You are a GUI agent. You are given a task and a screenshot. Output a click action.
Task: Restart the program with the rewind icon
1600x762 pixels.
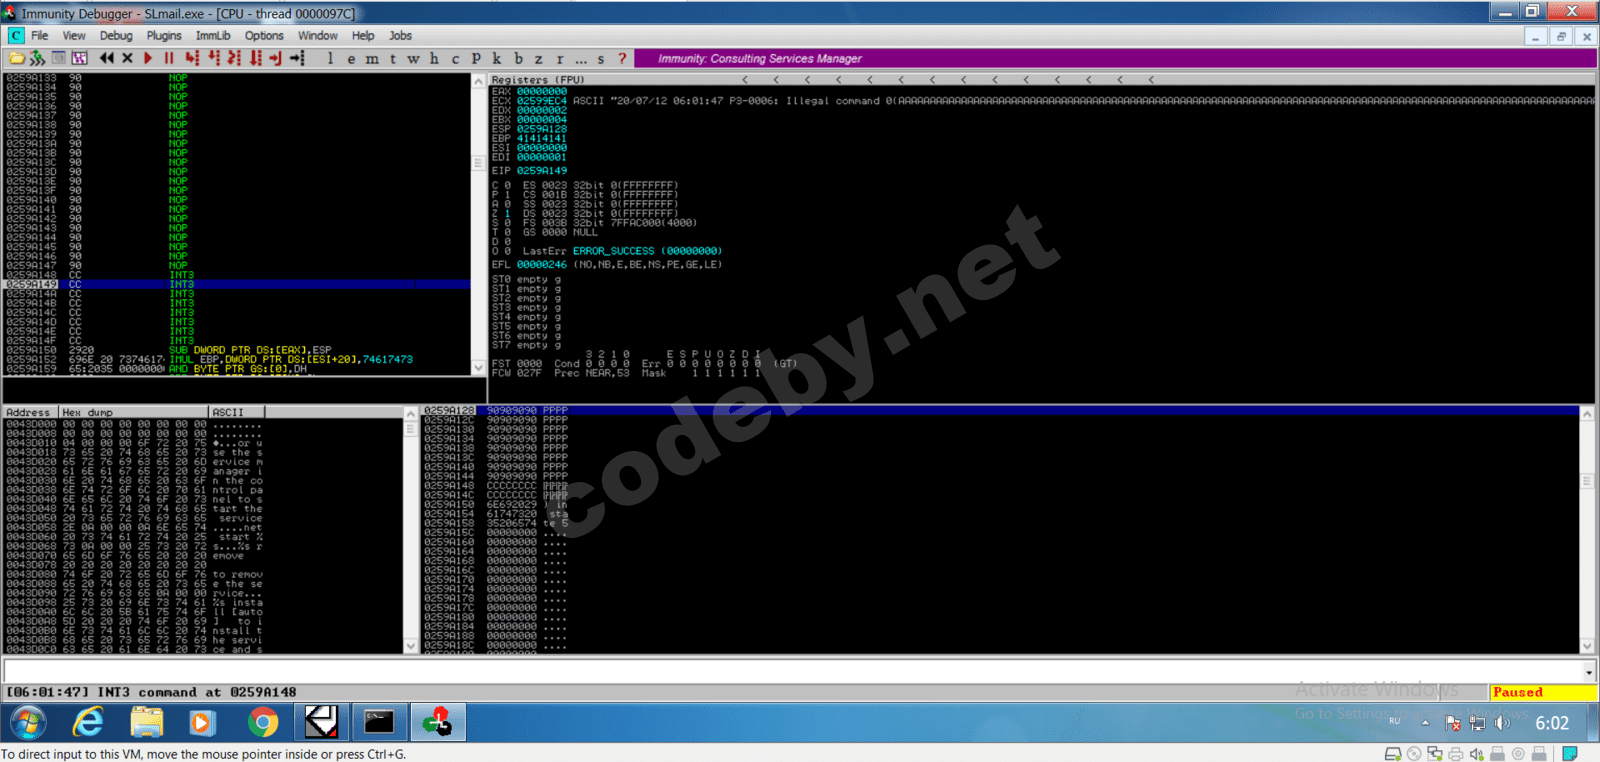[x=107, y=58]
